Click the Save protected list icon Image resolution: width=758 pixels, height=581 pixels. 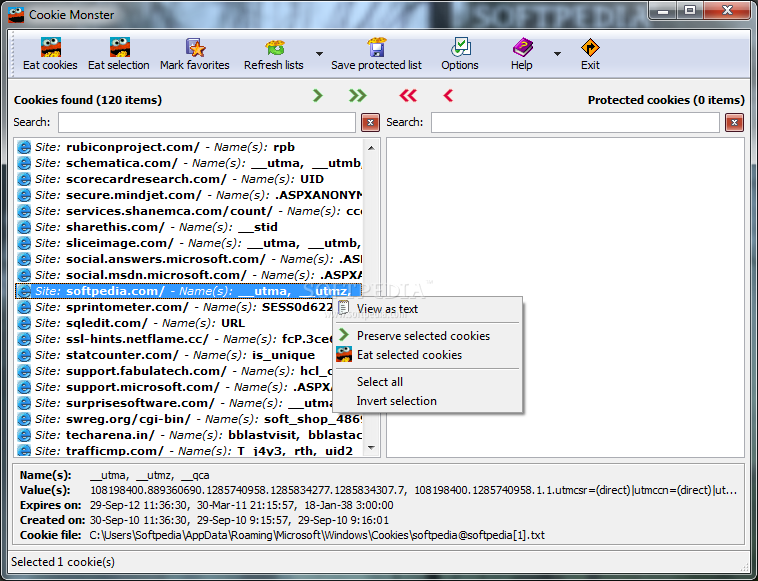[x=376, y=47]
